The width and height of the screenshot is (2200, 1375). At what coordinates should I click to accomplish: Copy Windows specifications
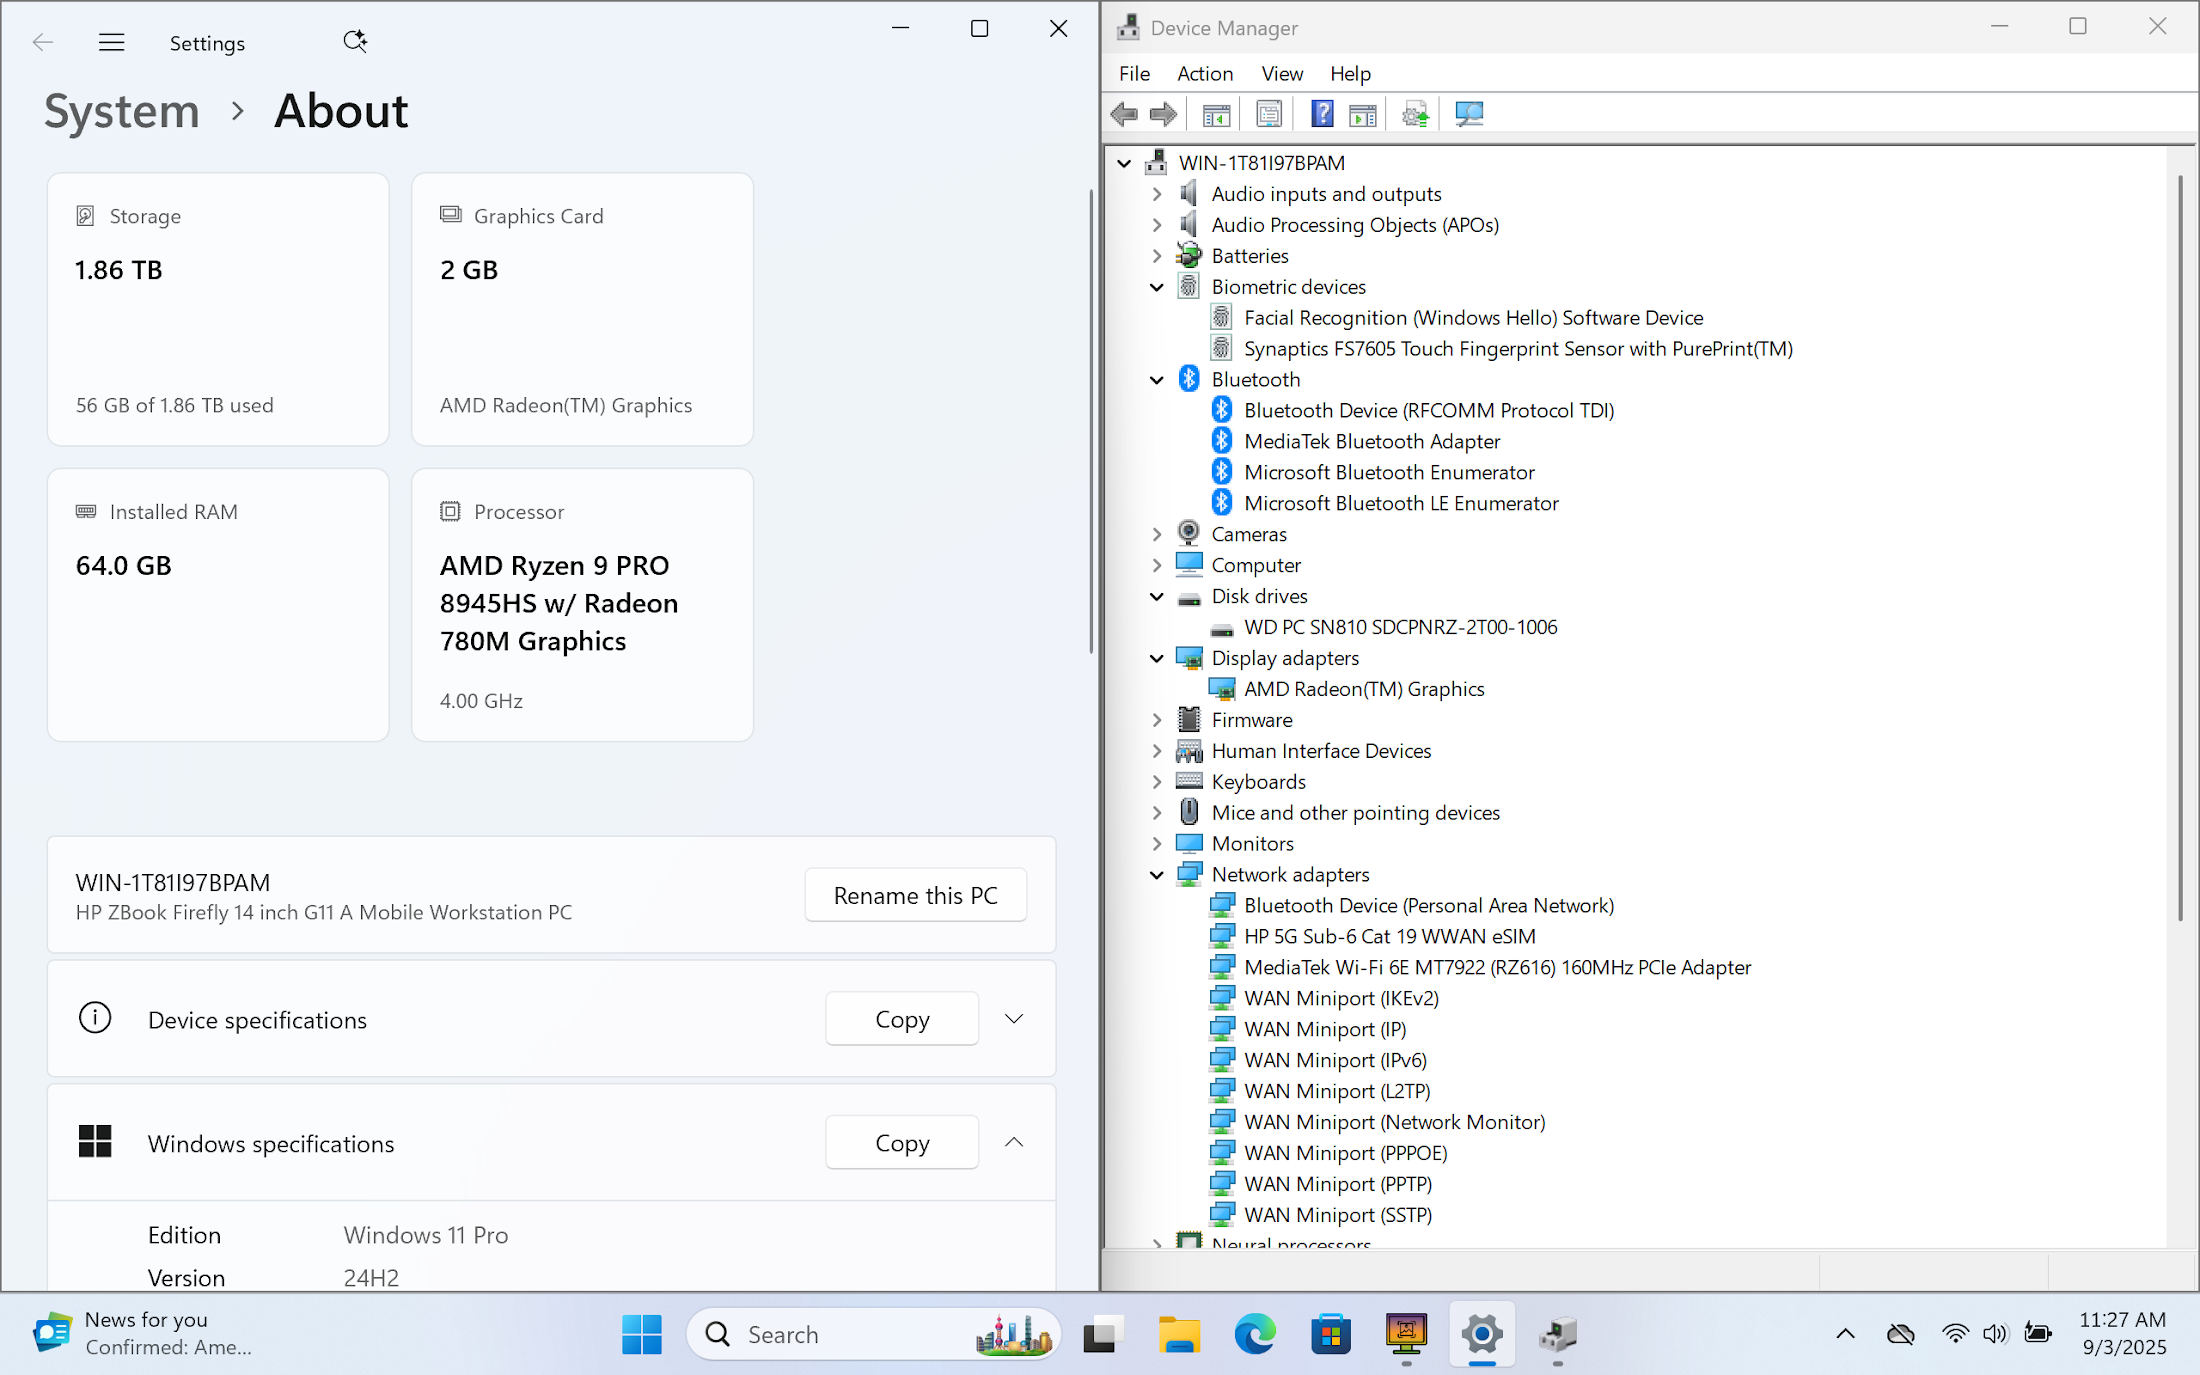click(x=902, y=1142)
